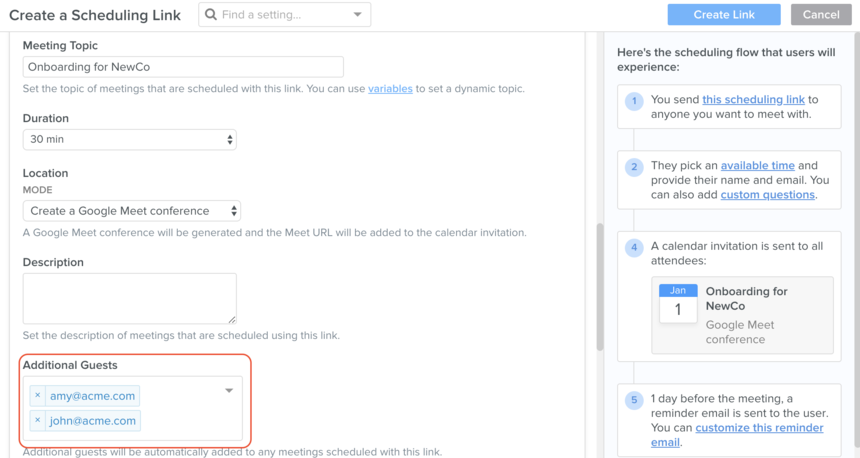Click the Meeting Topic input field
Viewport: 860px width, 458px height.
pos(183,67)
